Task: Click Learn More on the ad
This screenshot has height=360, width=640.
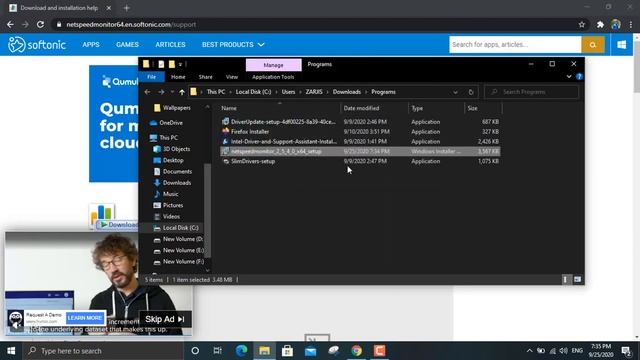Action: 85,318
